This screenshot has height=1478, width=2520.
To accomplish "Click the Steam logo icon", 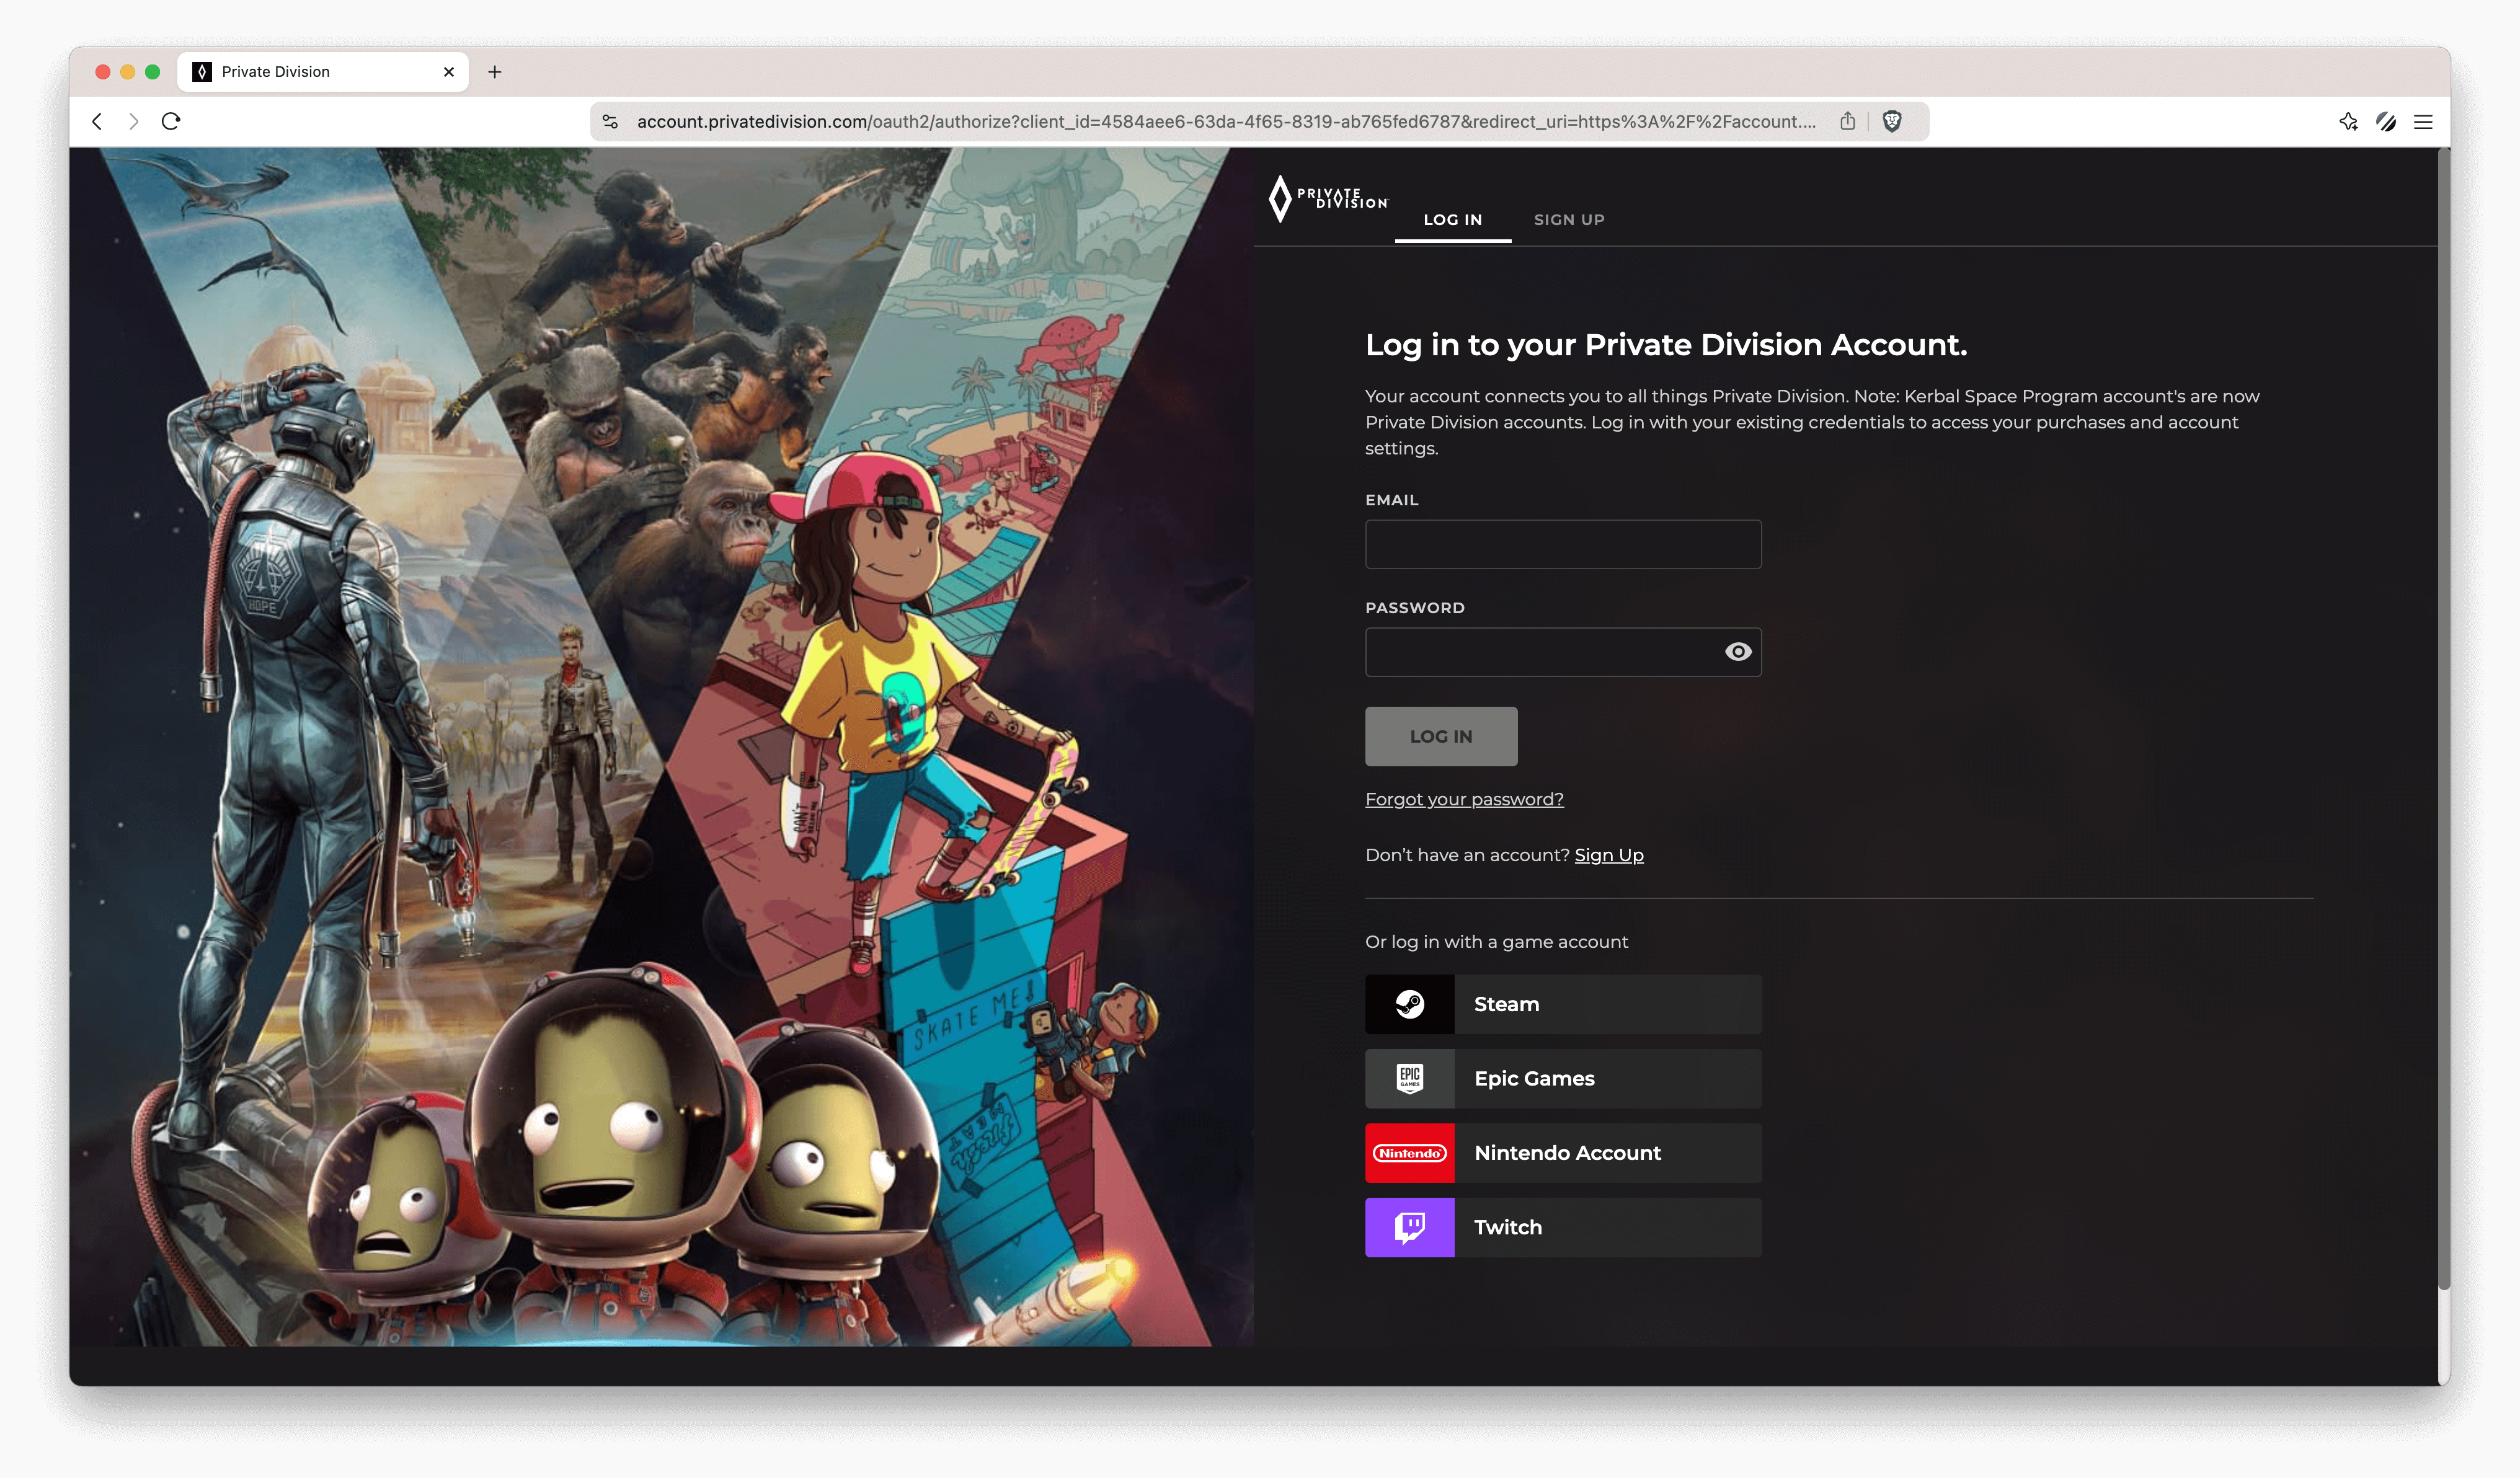I will click(x=1409, y=1004).
